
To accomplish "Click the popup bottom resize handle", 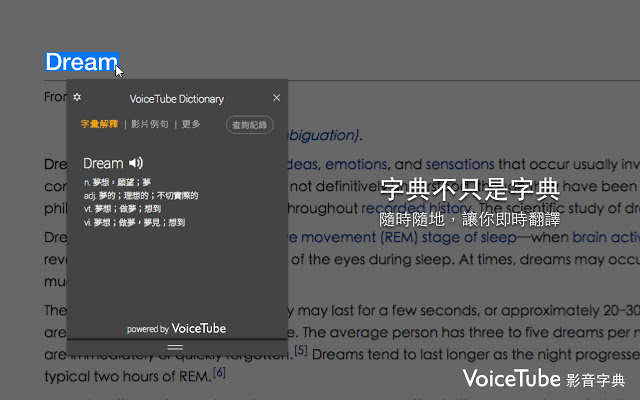I will point(175,347).
